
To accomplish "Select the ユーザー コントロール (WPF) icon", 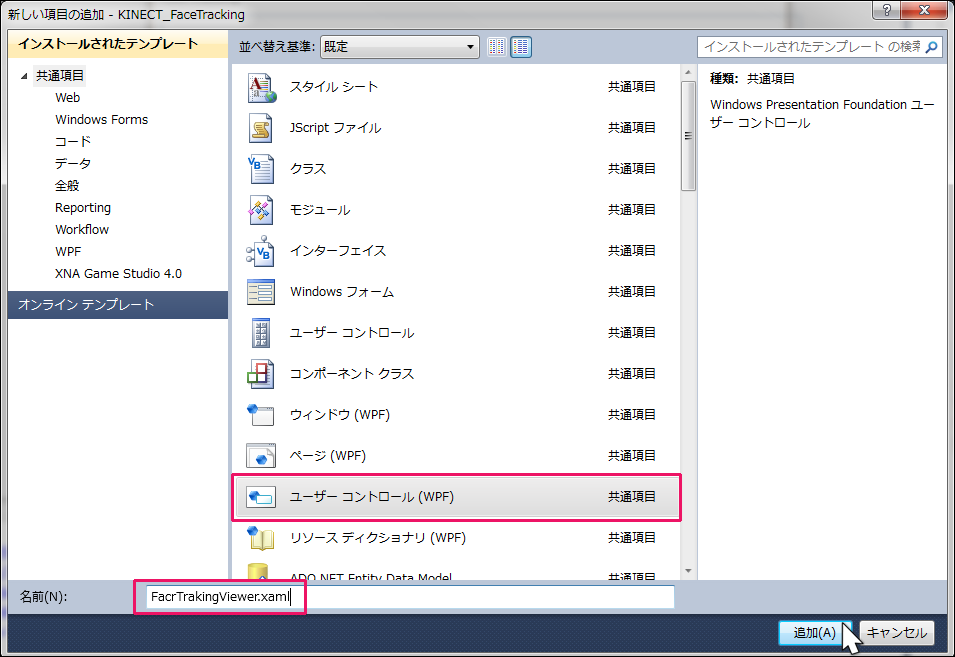I will click(x=261, y=497).
